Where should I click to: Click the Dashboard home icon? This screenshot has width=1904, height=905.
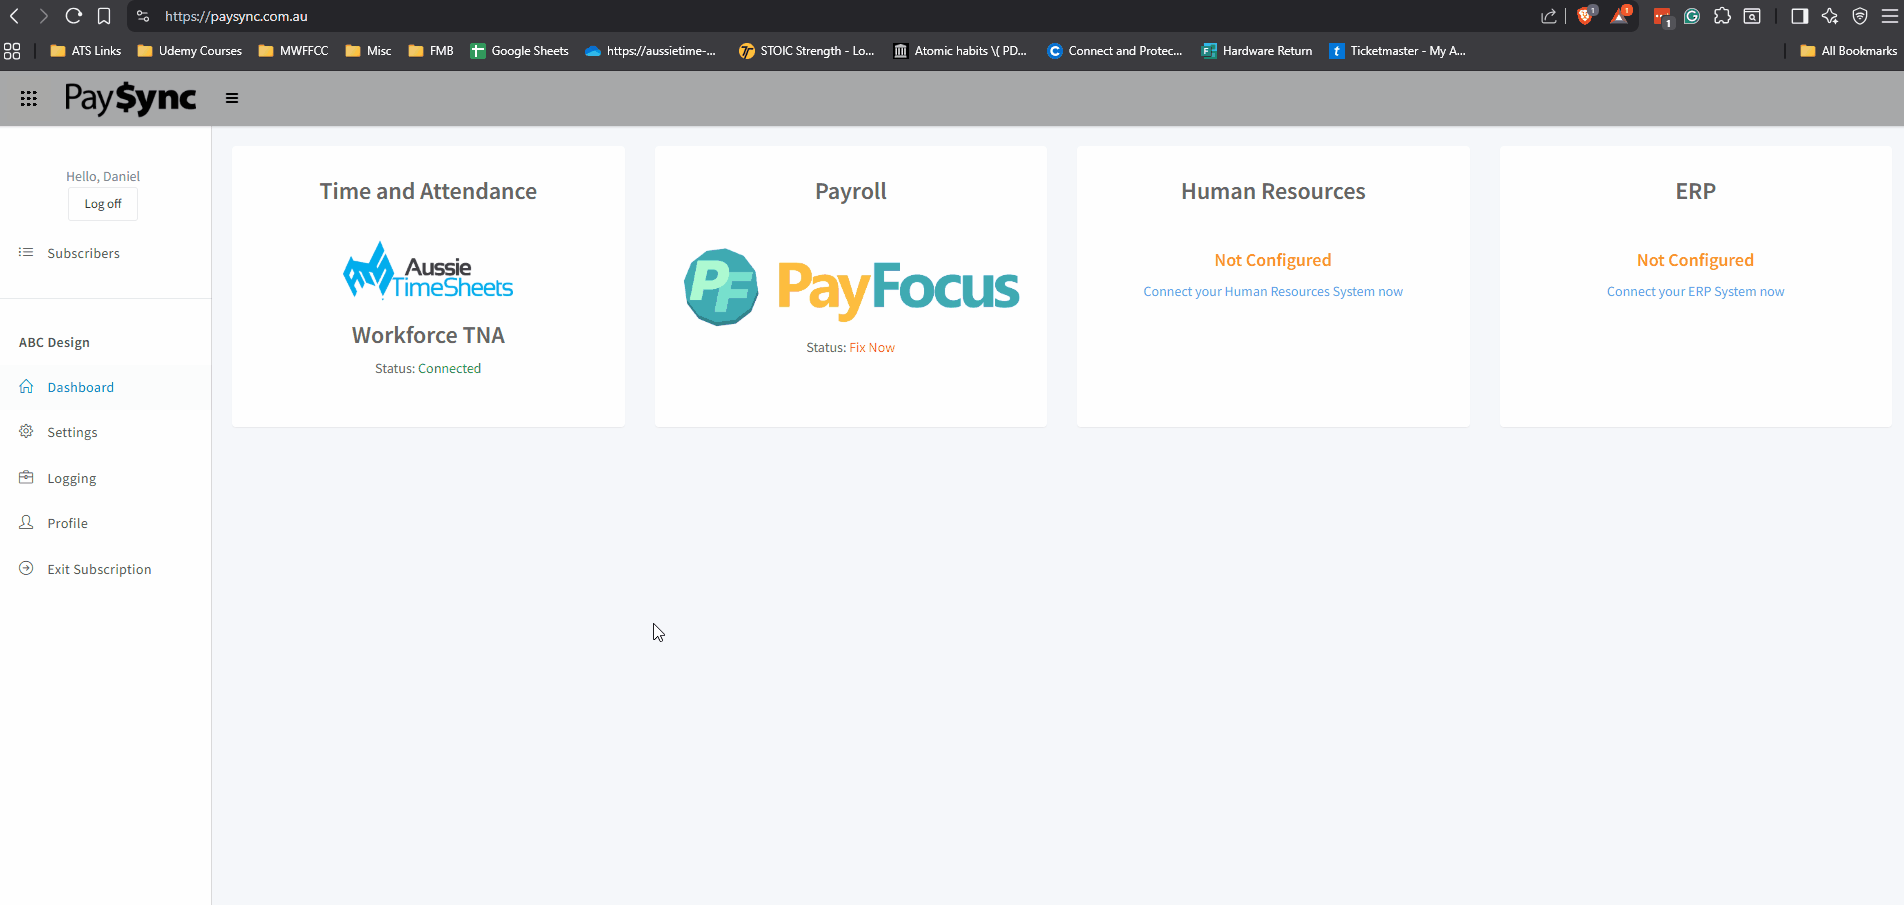(x=27, y=386)
